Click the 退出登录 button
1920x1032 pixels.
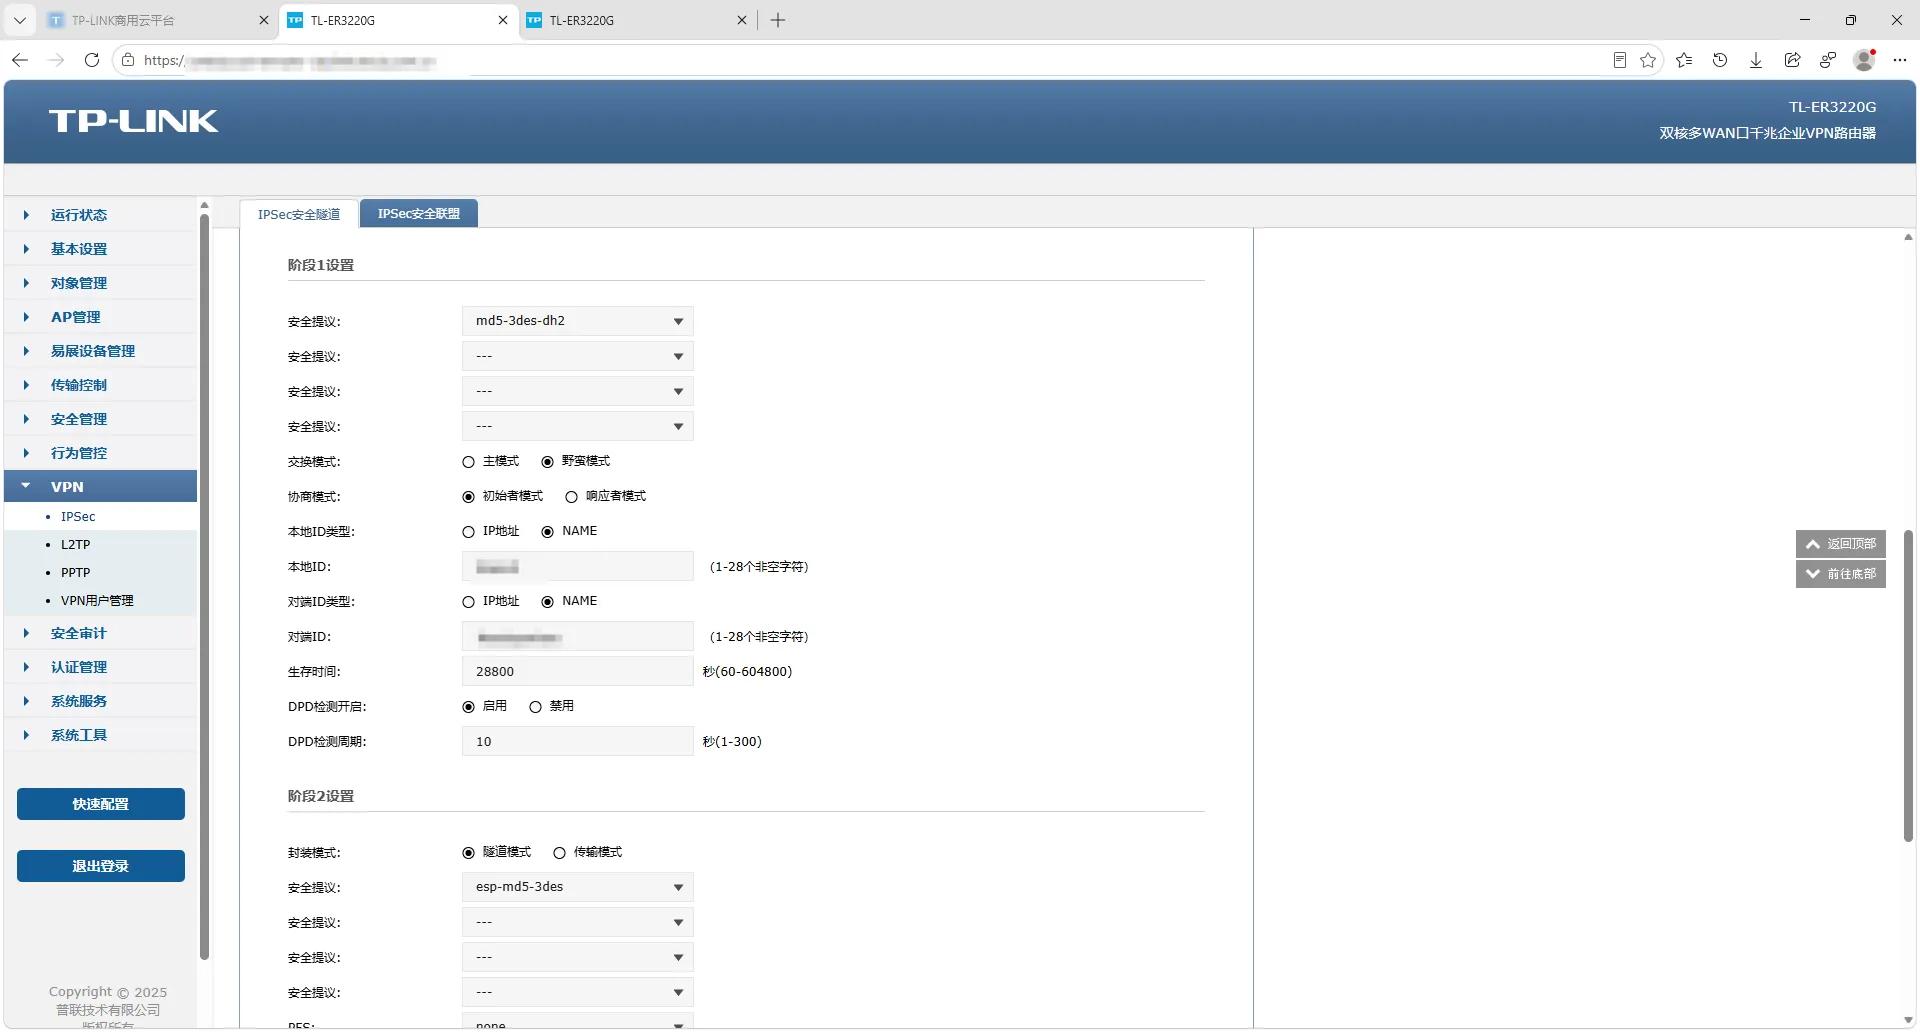(101, 866)
